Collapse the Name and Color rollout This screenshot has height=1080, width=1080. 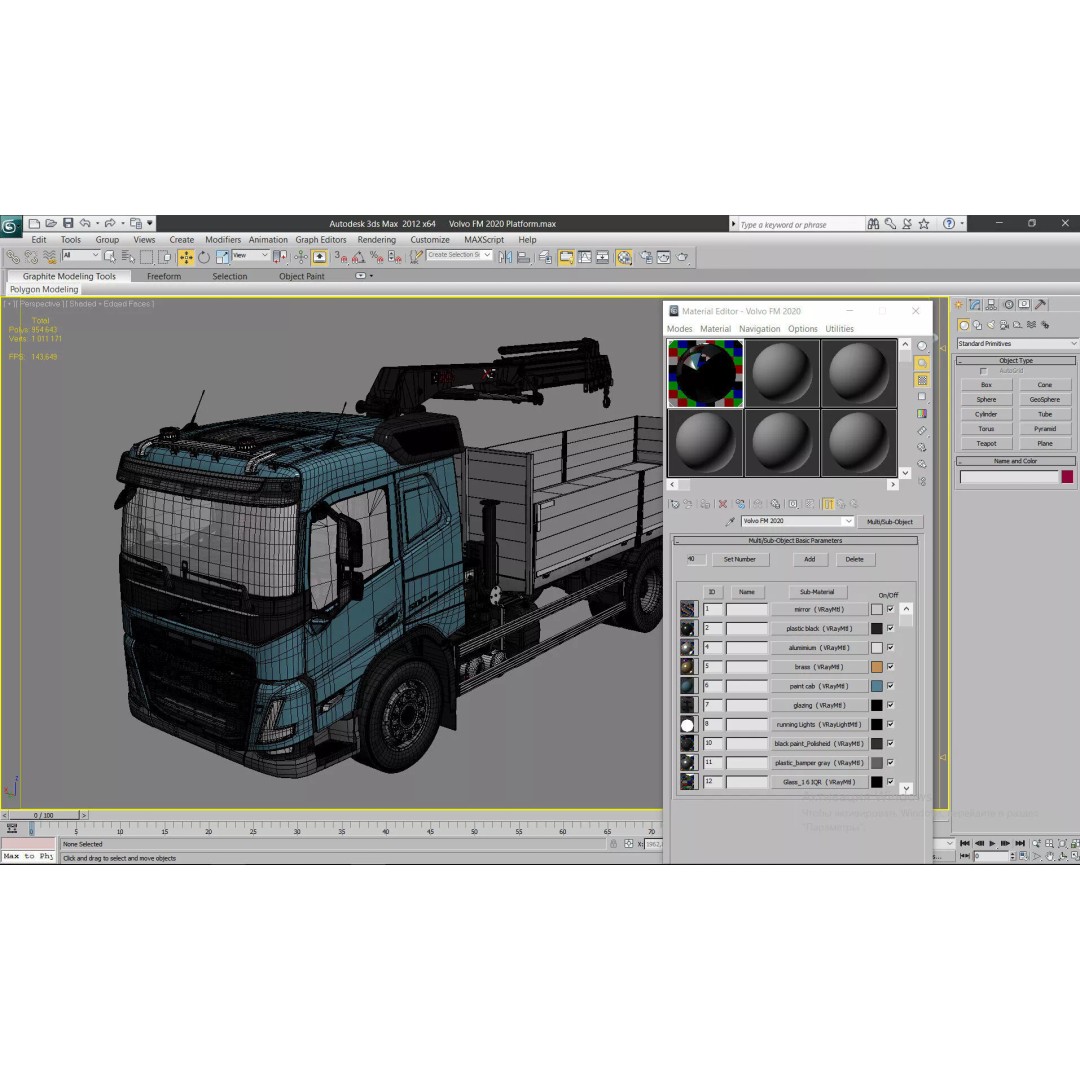[1016, 461]
